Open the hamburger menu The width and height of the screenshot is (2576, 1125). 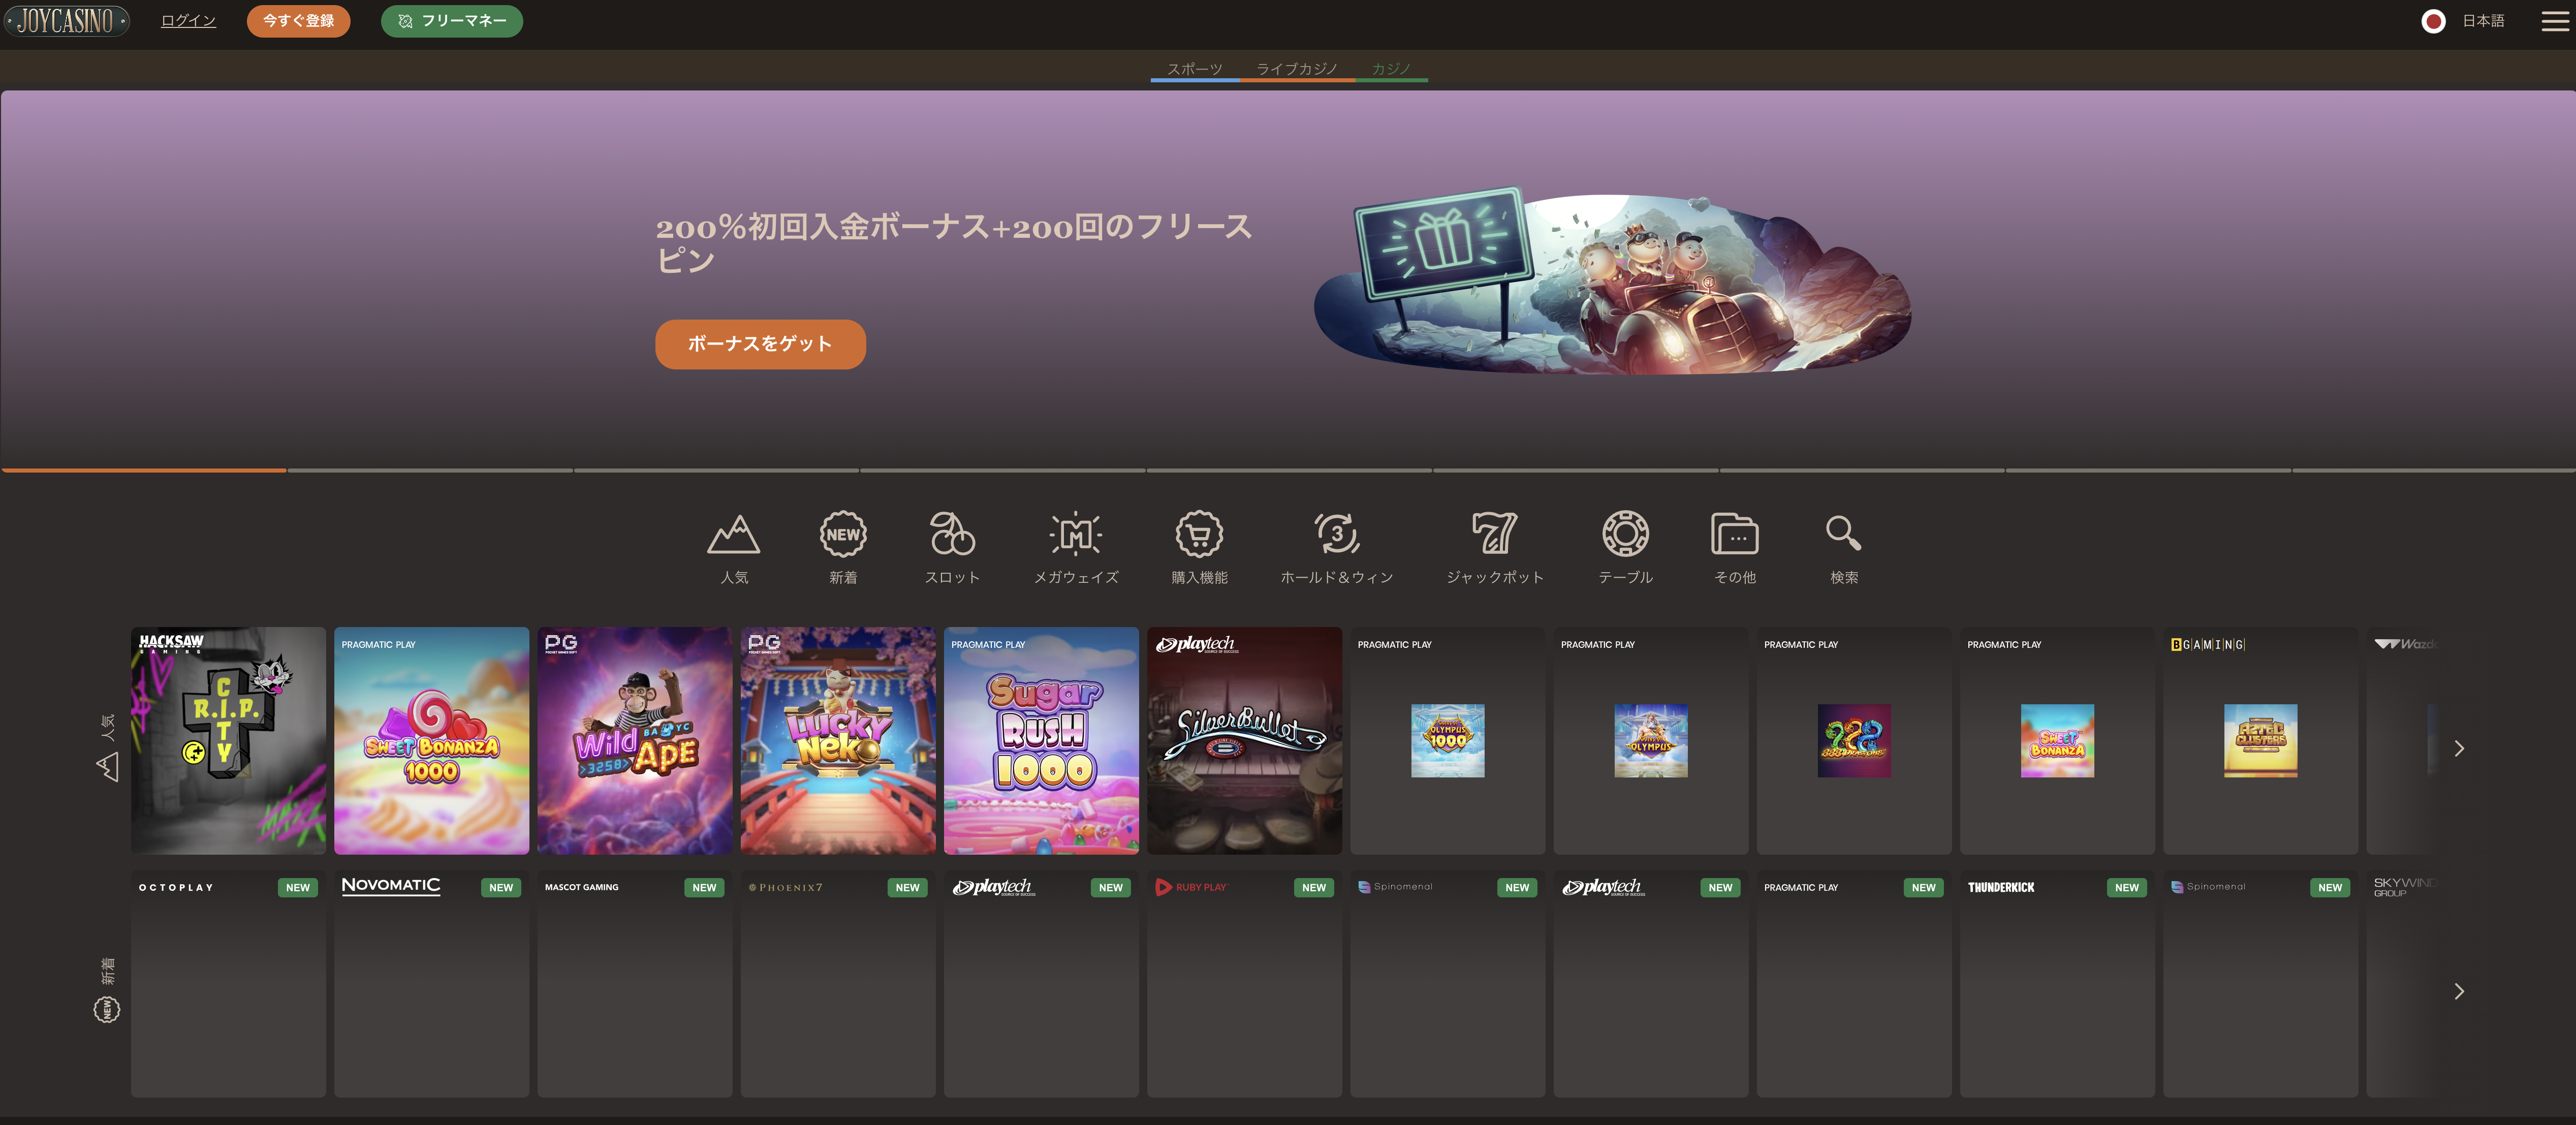pos(2554,21)
